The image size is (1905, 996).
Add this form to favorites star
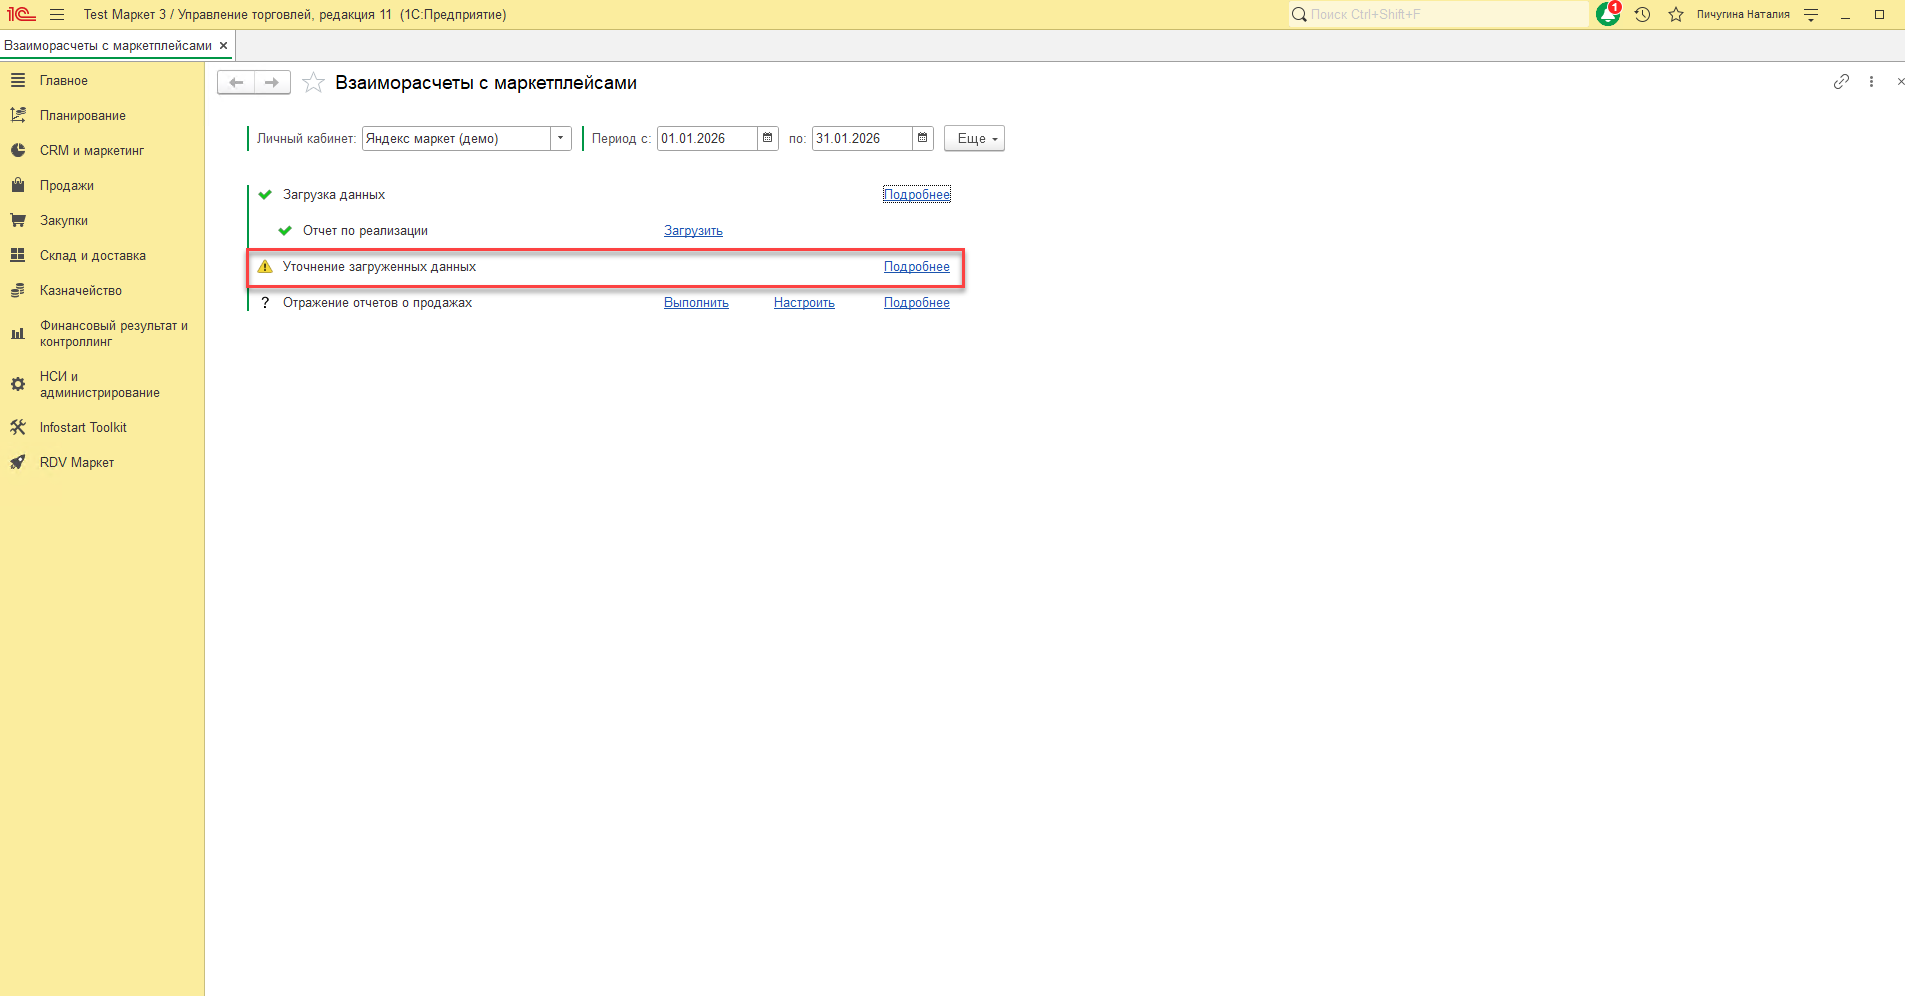click(x=313, y=83)
